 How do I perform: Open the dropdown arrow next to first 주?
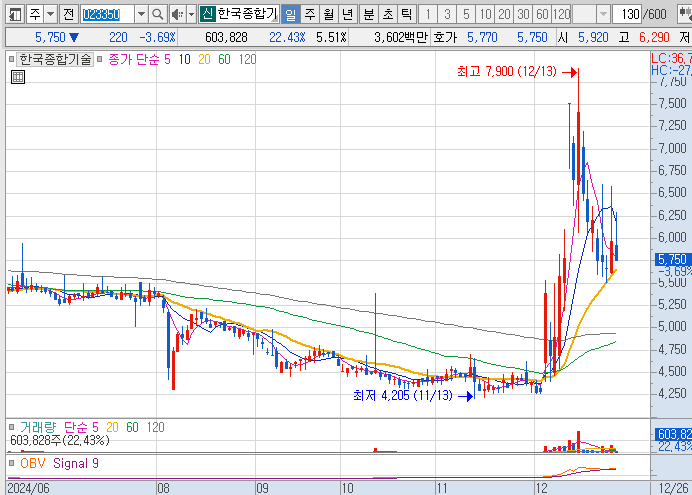tap(51, 15)
